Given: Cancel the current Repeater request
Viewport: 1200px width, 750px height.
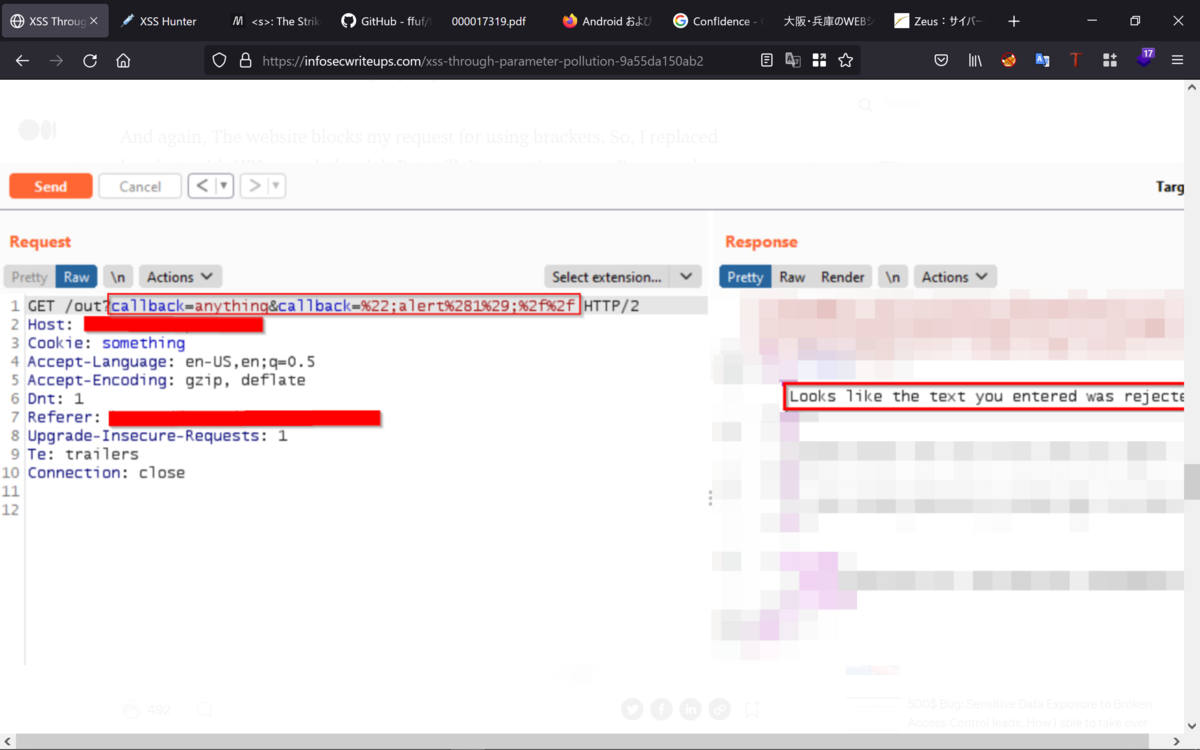Looking at the screenshot, I should tap(139, 185).
